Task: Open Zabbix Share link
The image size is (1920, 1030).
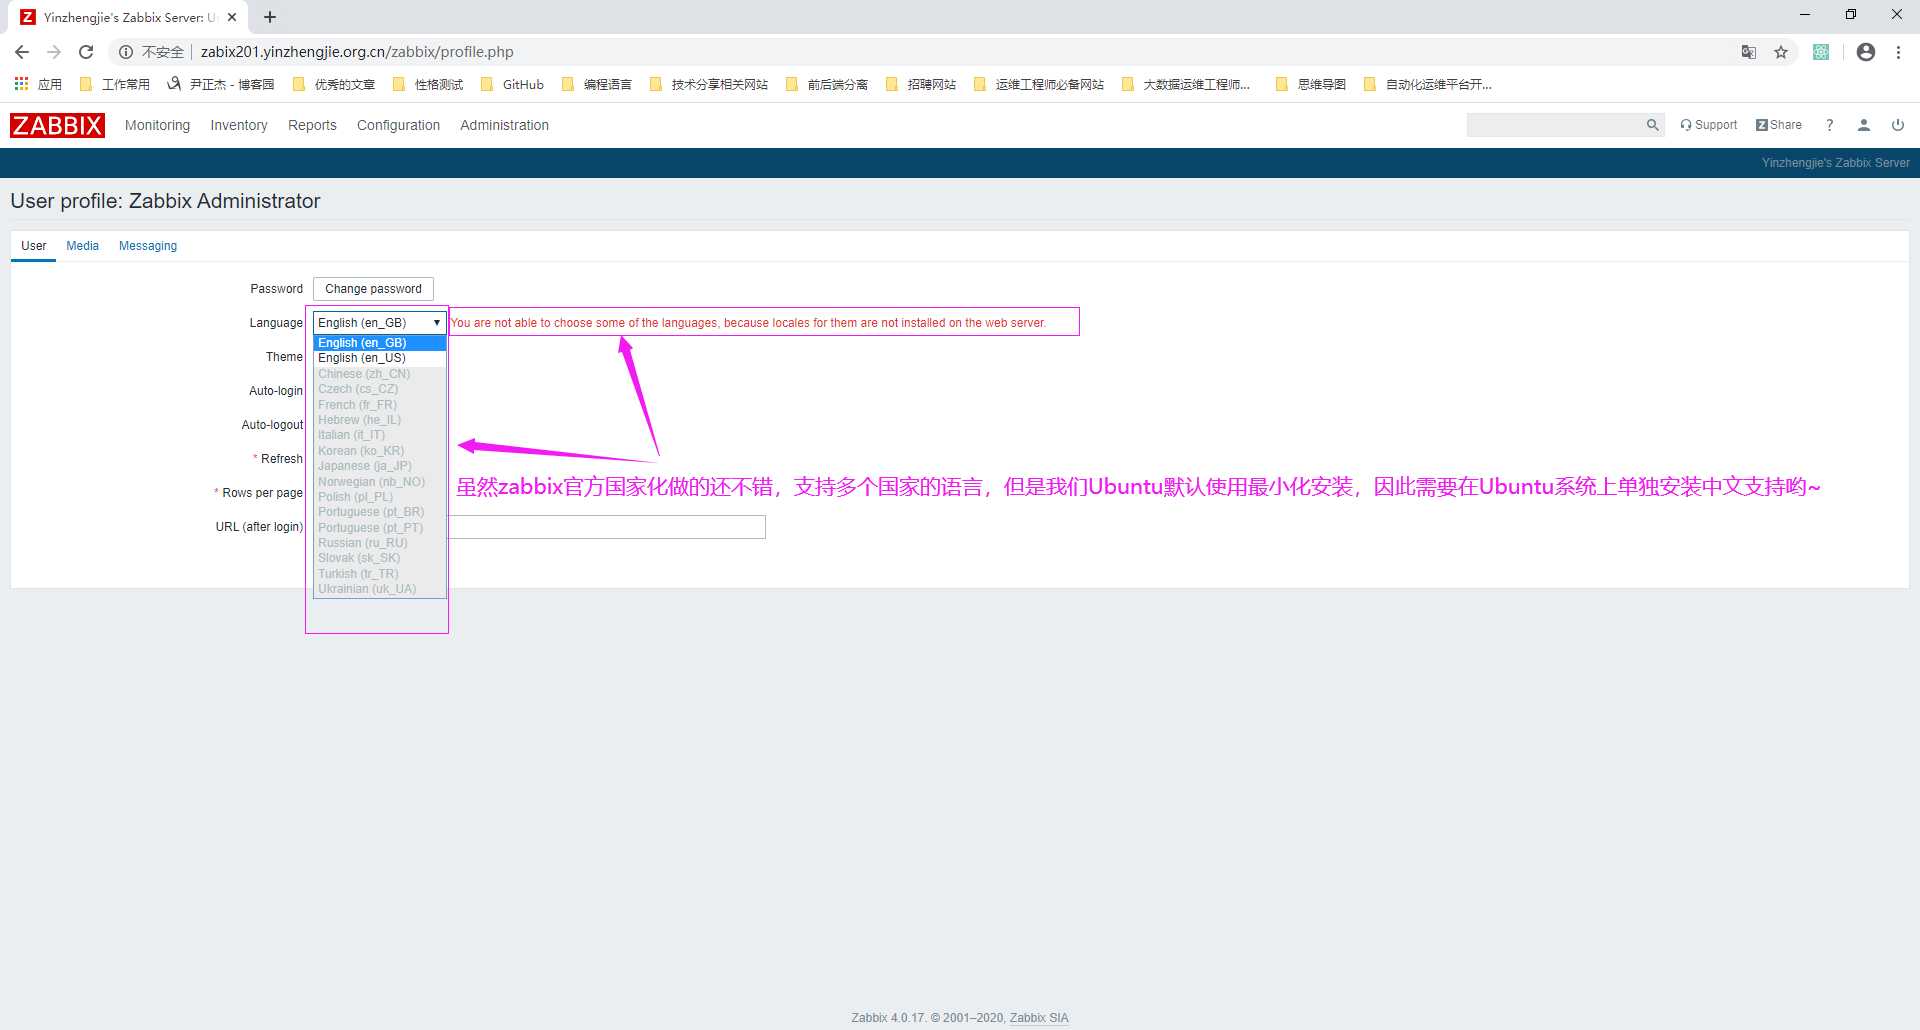Action: 1779,125
